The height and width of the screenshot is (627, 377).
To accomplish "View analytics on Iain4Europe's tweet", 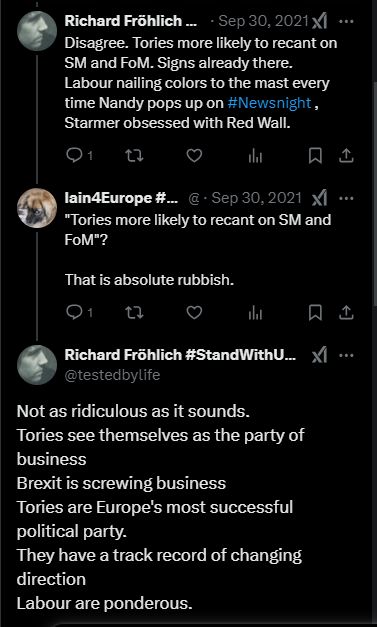I will click(x=255, y=313).
